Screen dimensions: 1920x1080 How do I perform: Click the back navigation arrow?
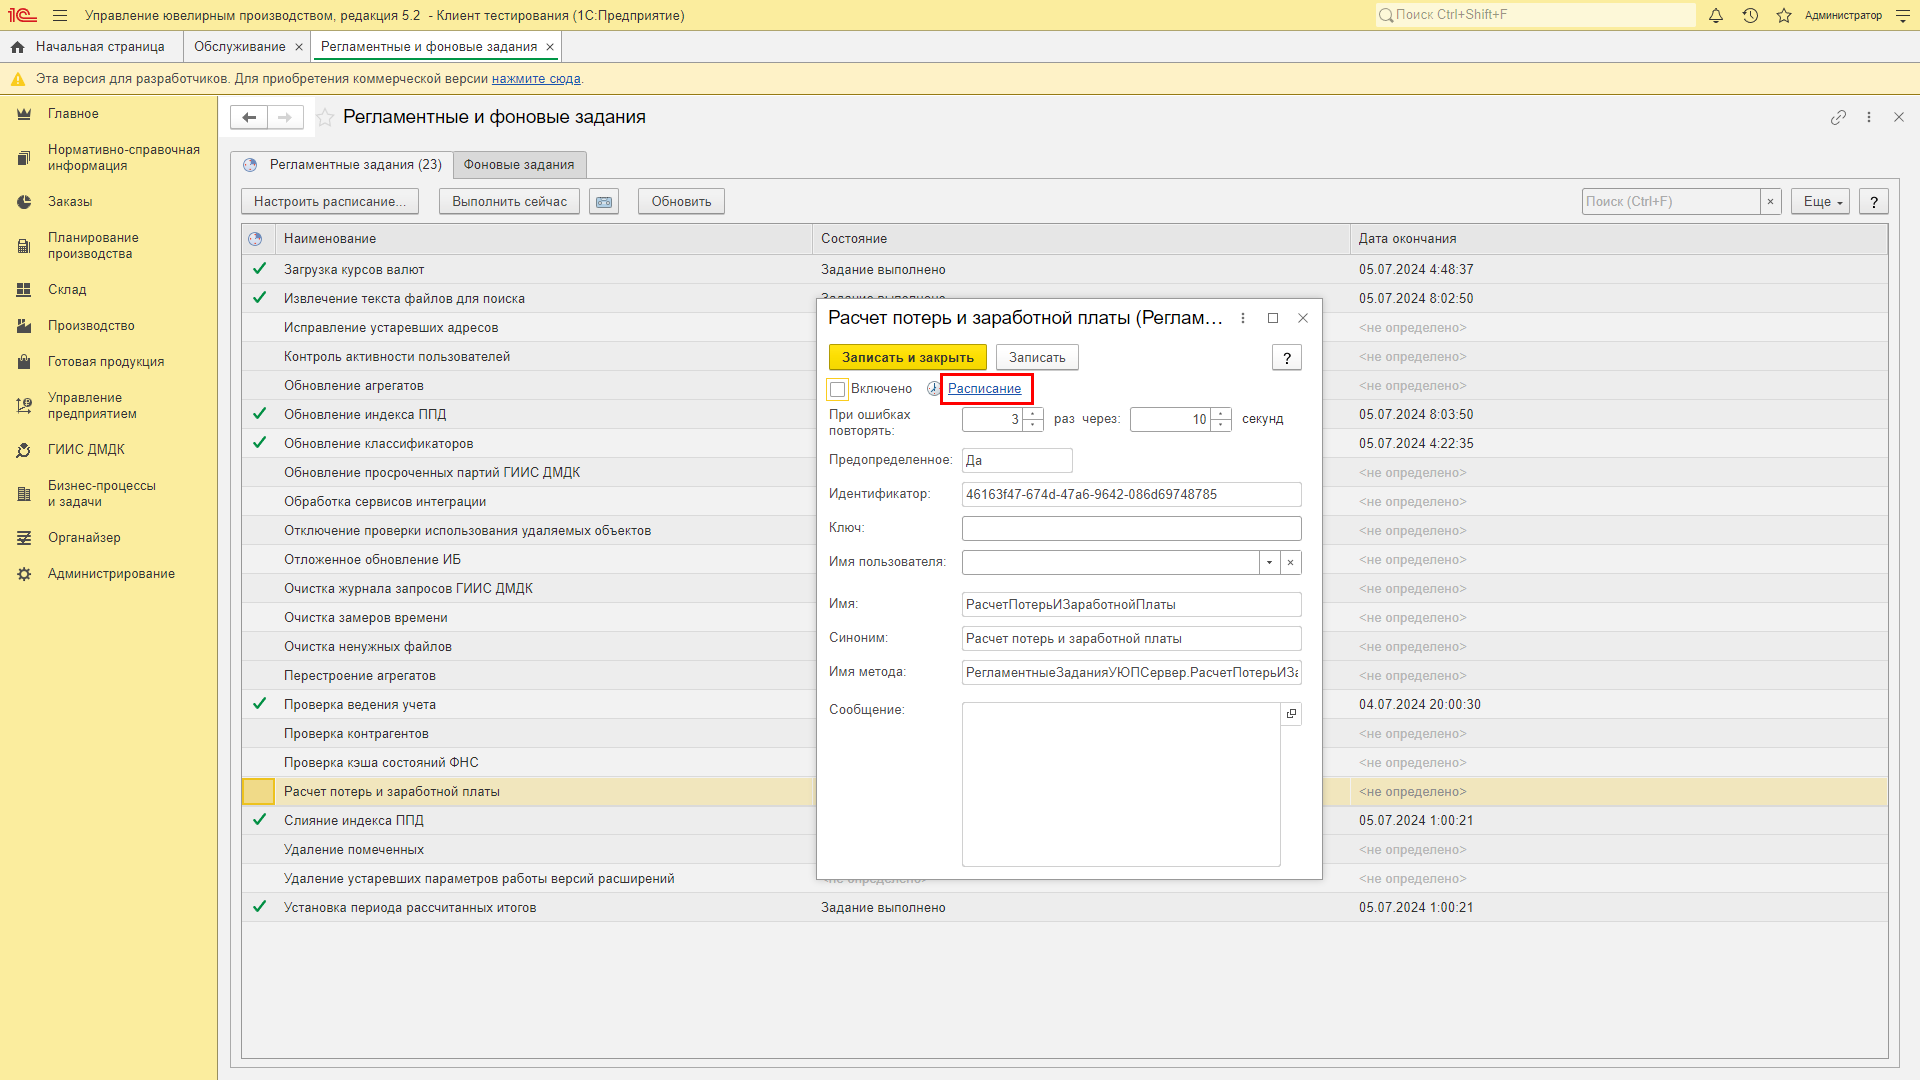click(x=249, y=118)
